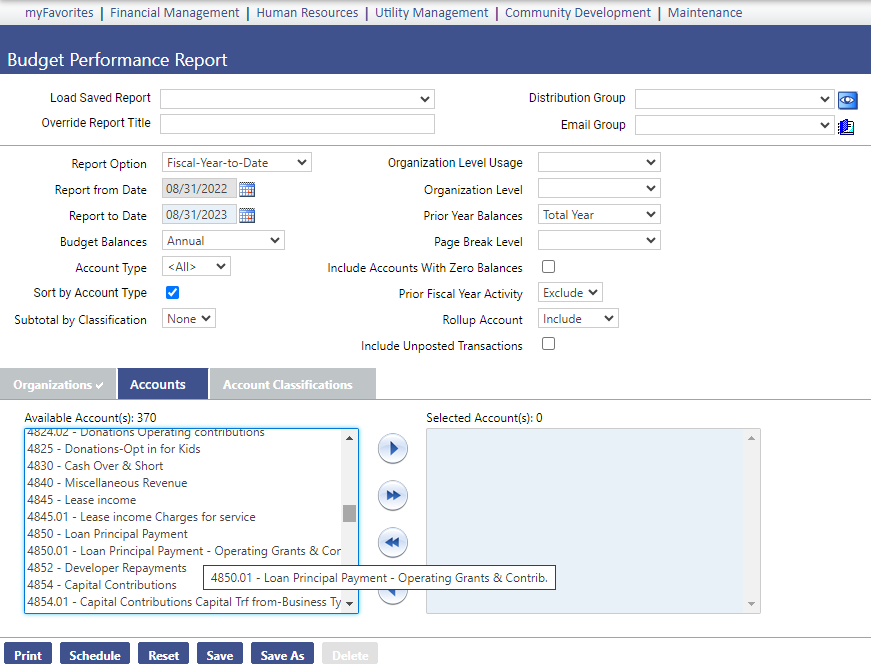This screenshot has height=669, width=871.
Task: Open the Email Group address book icon
Action: tap(846, 127)
